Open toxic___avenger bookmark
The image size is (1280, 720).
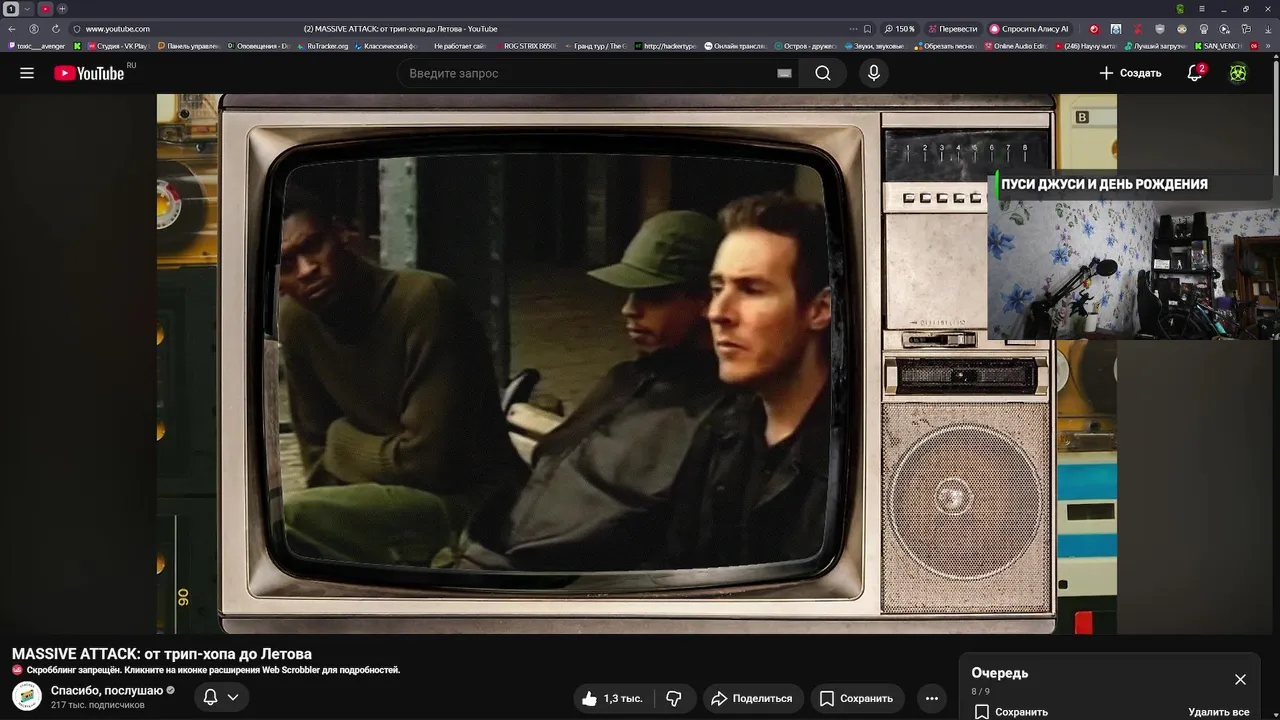[36, 46]
